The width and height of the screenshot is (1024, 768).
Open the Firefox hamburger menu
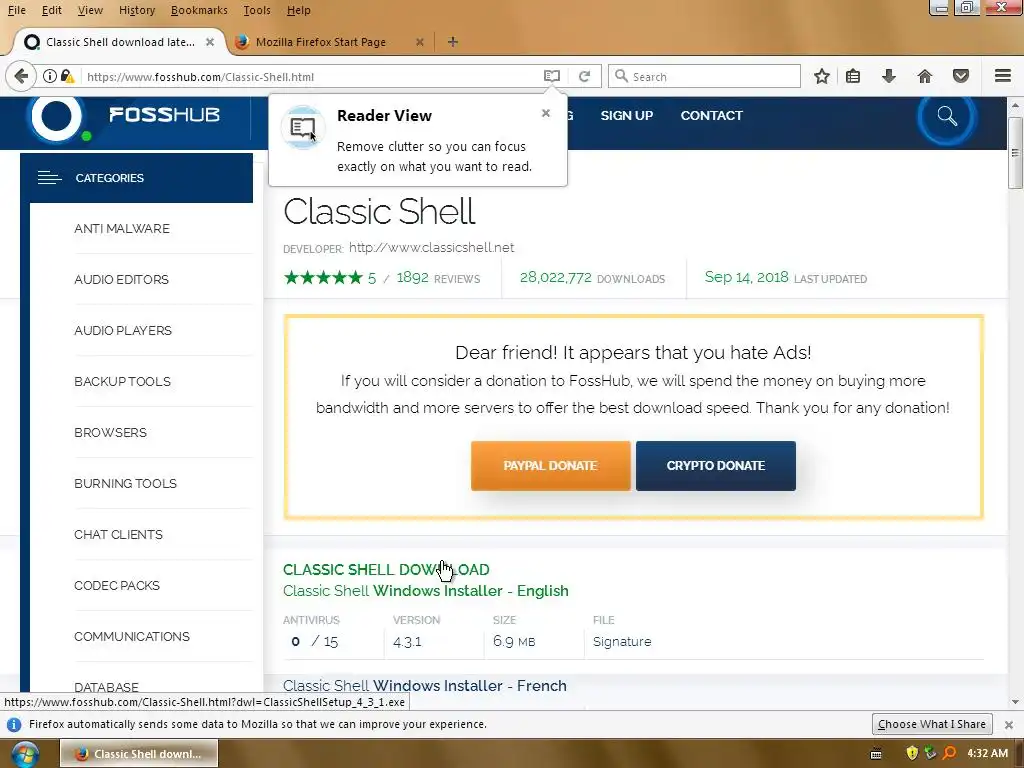click(x=1003, y=76)
